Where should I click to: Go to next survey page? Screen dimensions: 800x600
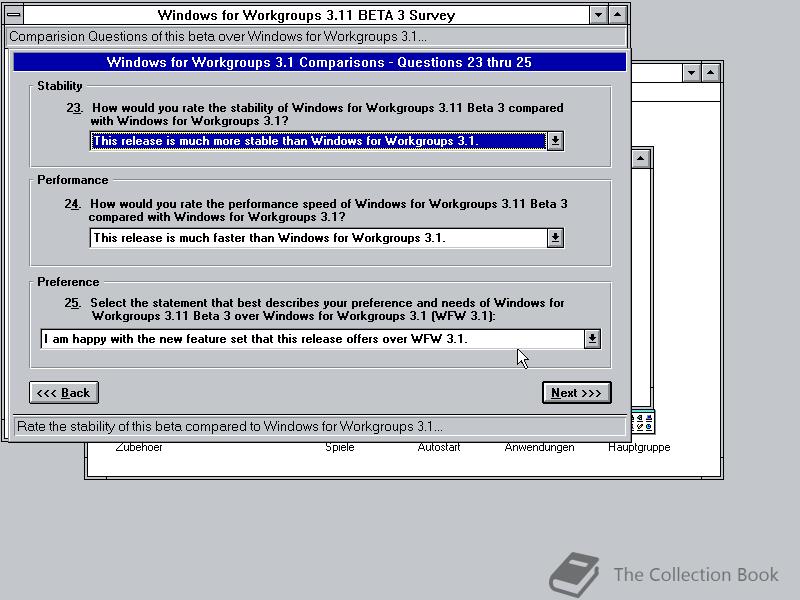(x=577, y=393)
